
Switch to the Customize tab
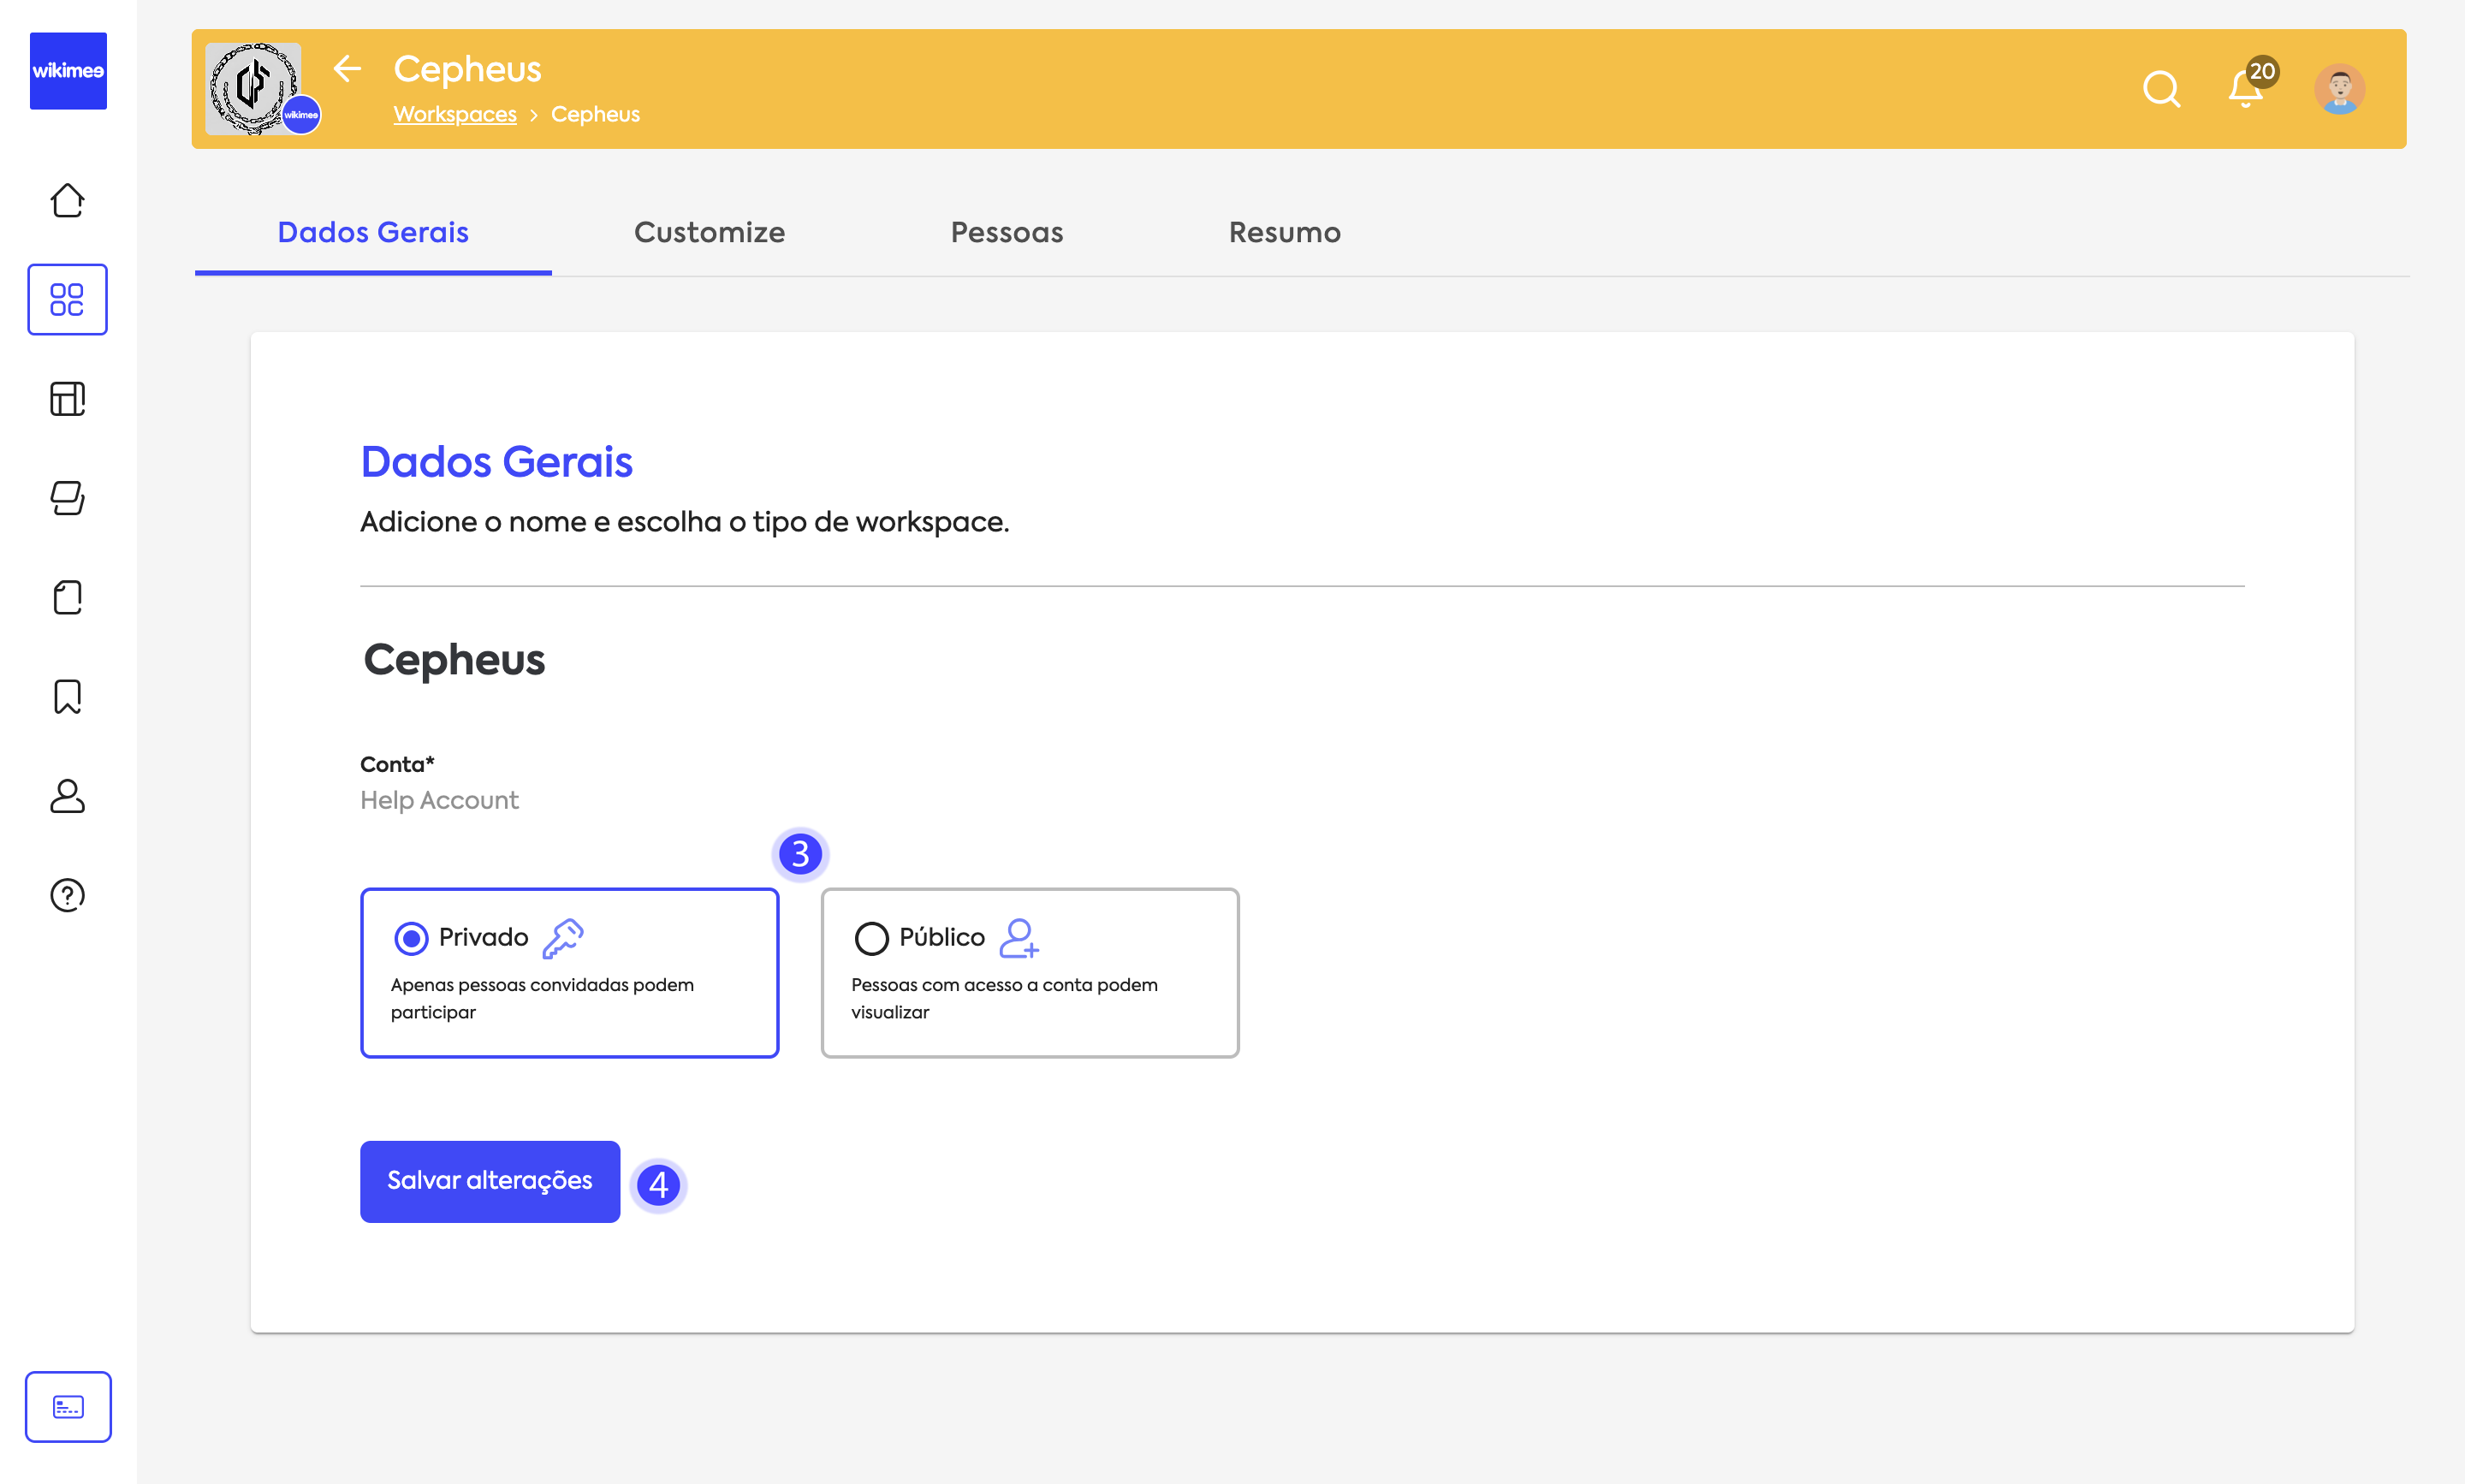tap(709, 232)
